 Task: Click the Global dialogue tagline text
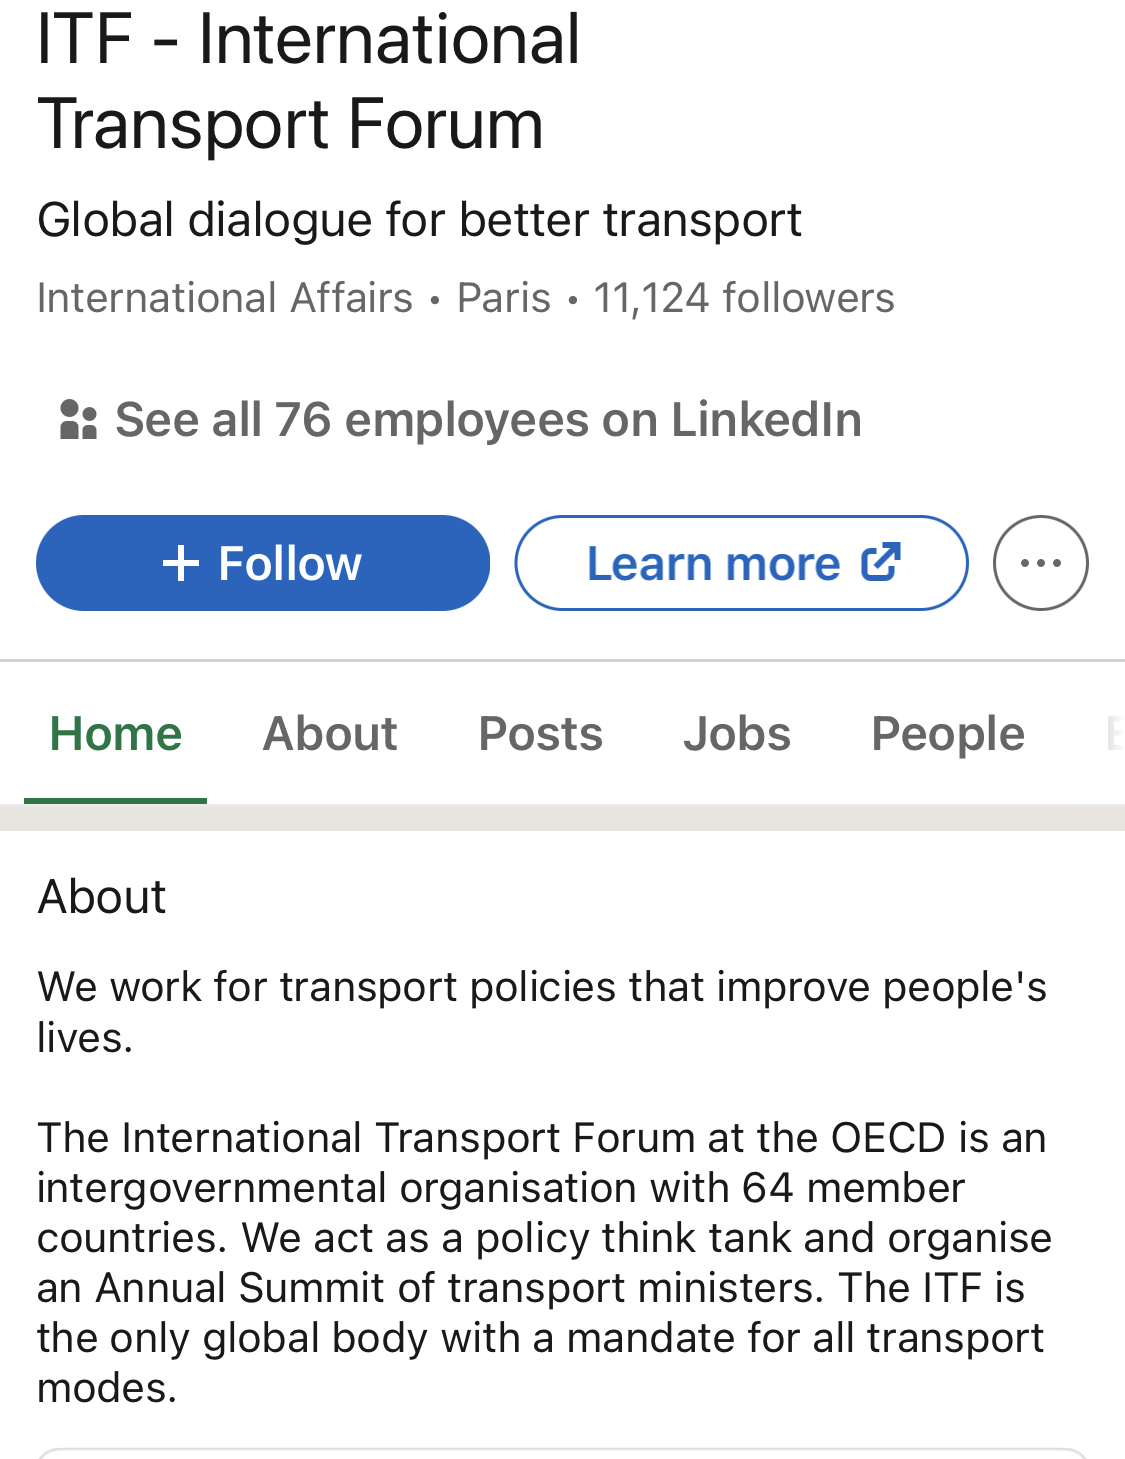pos(419,220)
